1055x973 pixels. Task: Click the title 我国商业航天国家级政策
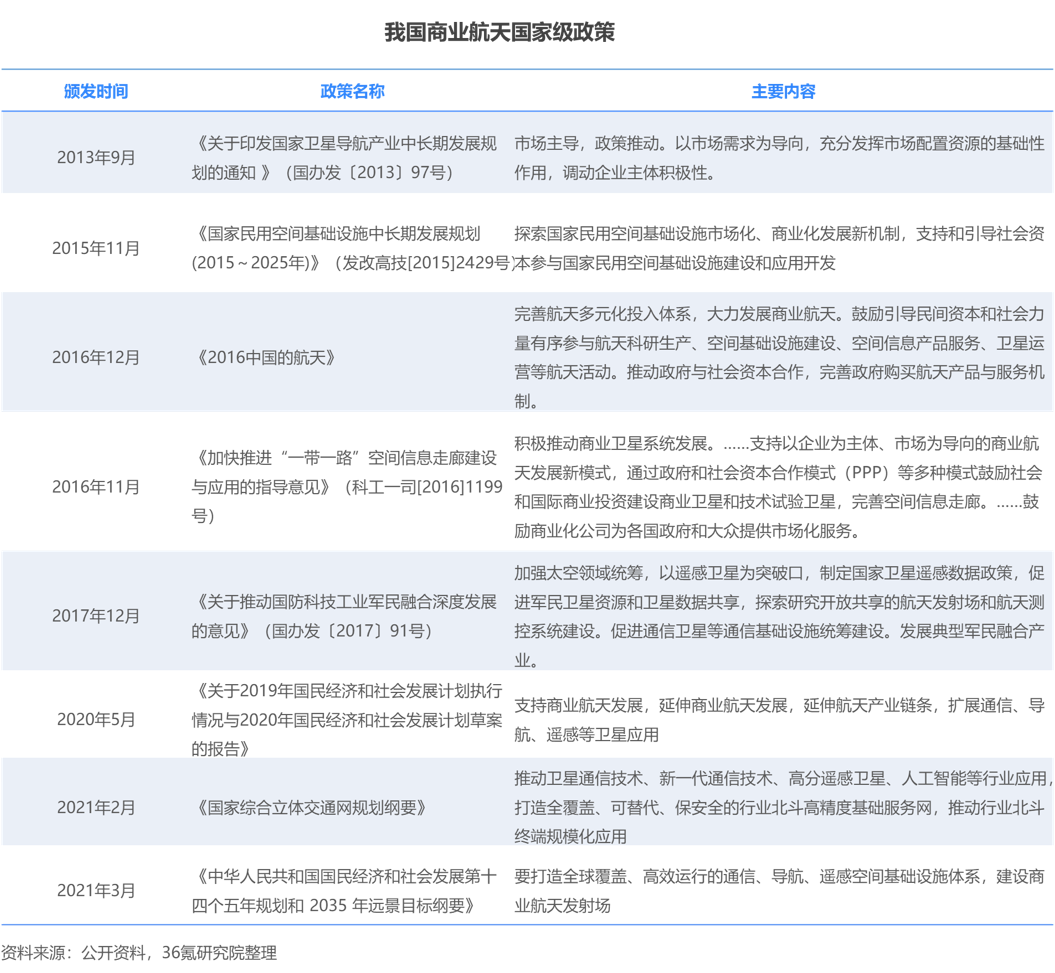[x=499, y=32]
